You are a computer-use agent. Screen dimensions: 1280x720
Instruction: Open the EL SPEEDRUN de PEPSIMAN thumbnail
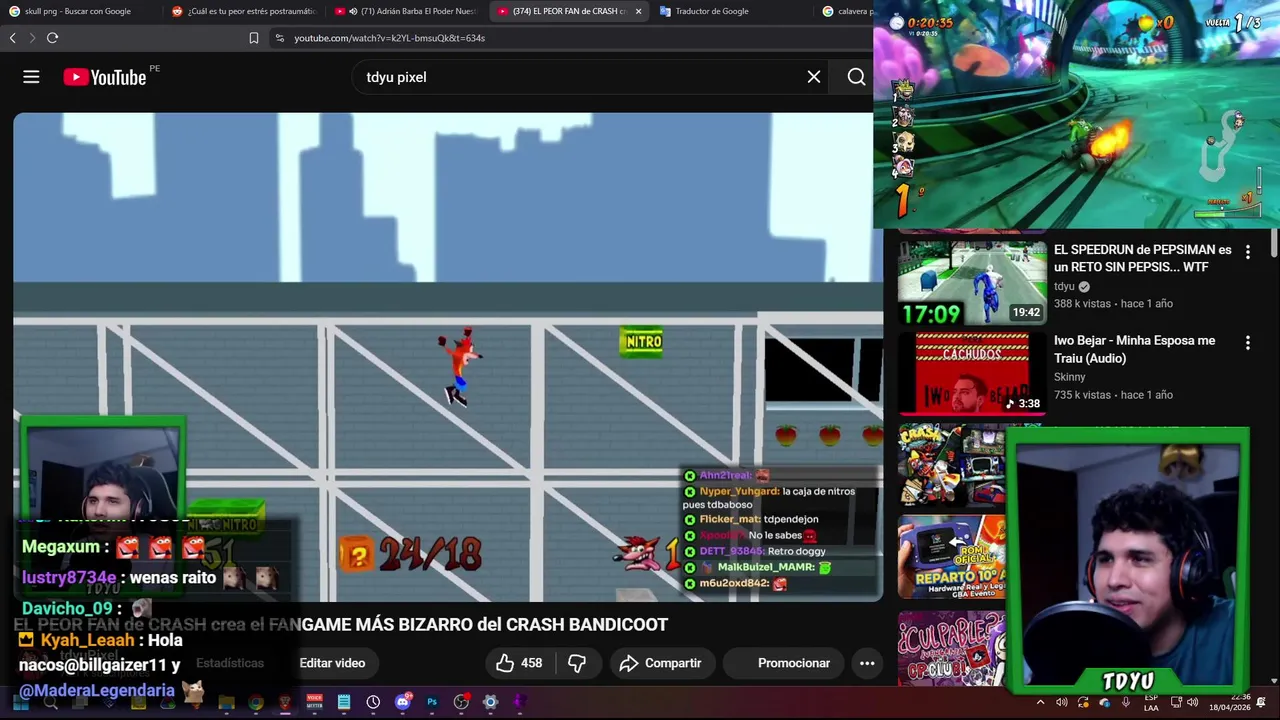coord(971,282)
